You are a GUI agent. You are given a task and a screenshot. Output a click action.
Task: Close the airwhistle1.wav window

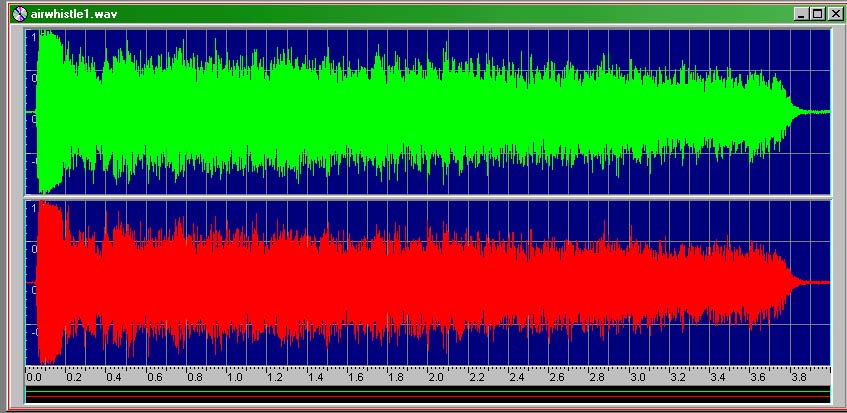[835, 14]
